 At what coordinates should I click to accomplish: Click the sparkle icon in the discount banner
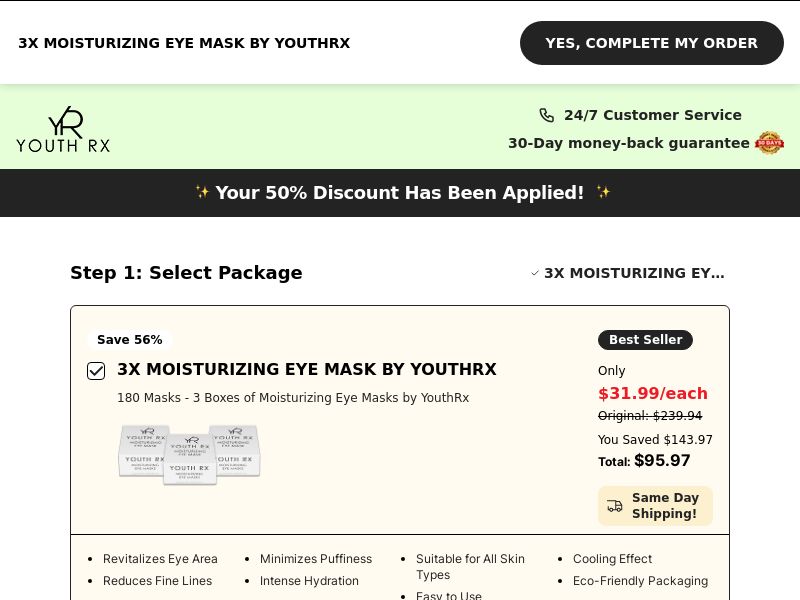[x=203, y=192]
